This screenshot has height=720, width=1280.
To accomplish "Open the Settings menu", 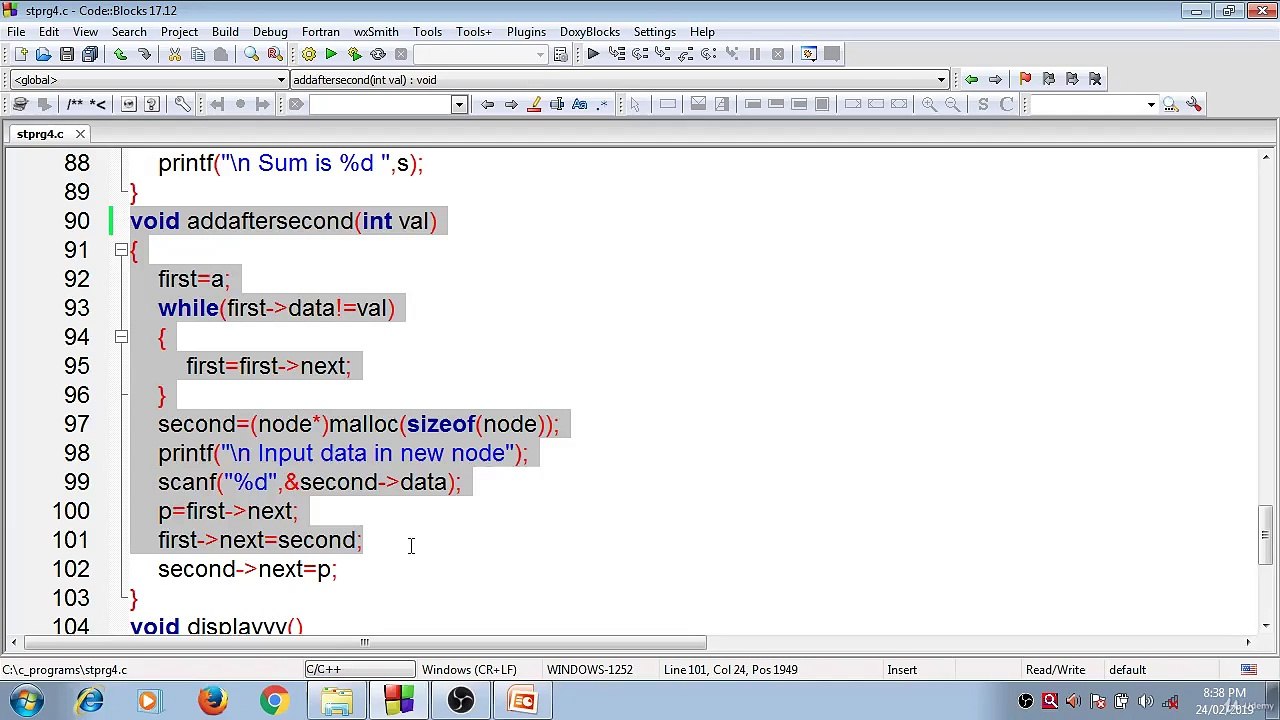I will pos(655,32).
